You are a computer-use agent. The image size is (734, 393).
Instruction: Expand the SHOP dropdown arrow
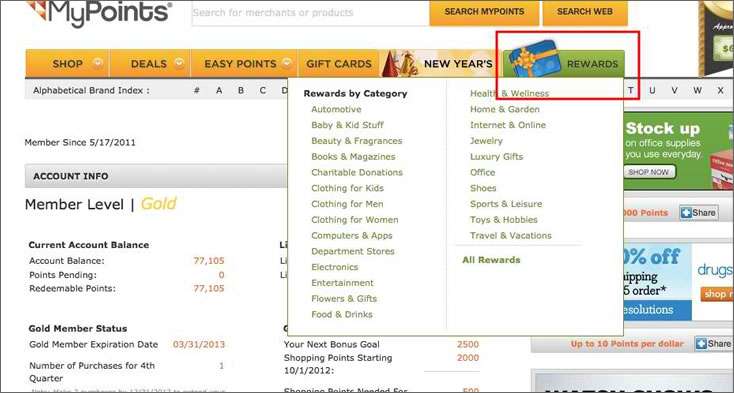click(97, 63)
